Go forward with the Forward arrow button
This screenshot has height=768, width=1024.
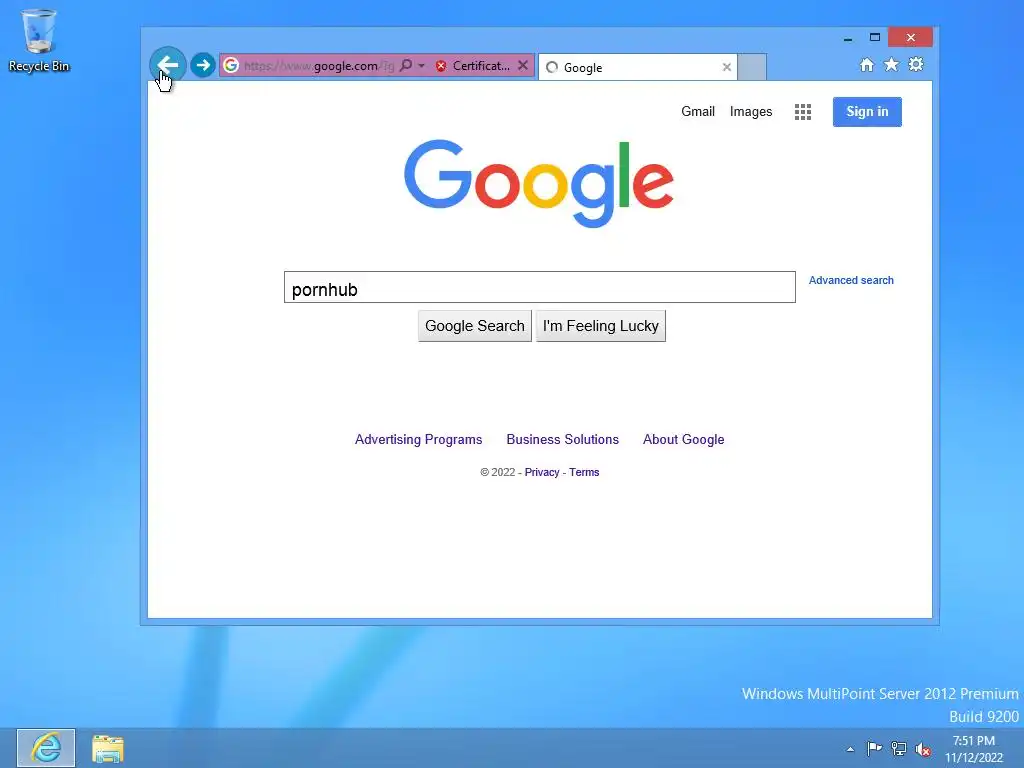203,65
